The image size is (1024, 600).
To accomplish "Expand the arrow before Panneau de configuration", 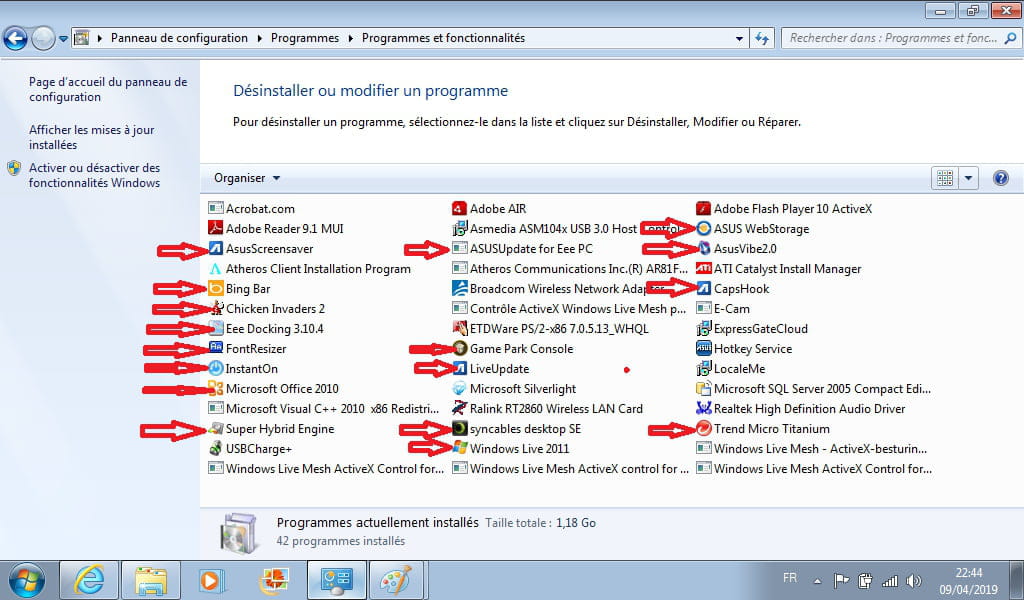I will coord(100,39).
